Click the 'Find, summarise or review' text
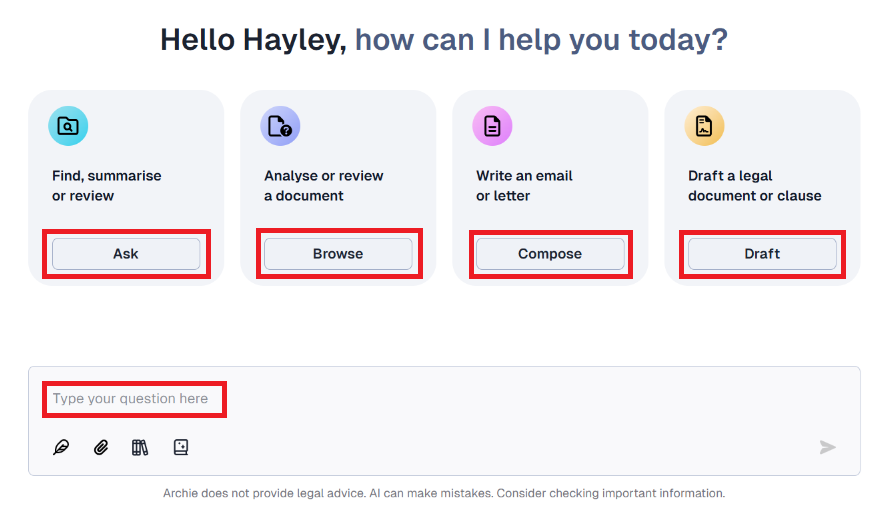 point(107,186)
